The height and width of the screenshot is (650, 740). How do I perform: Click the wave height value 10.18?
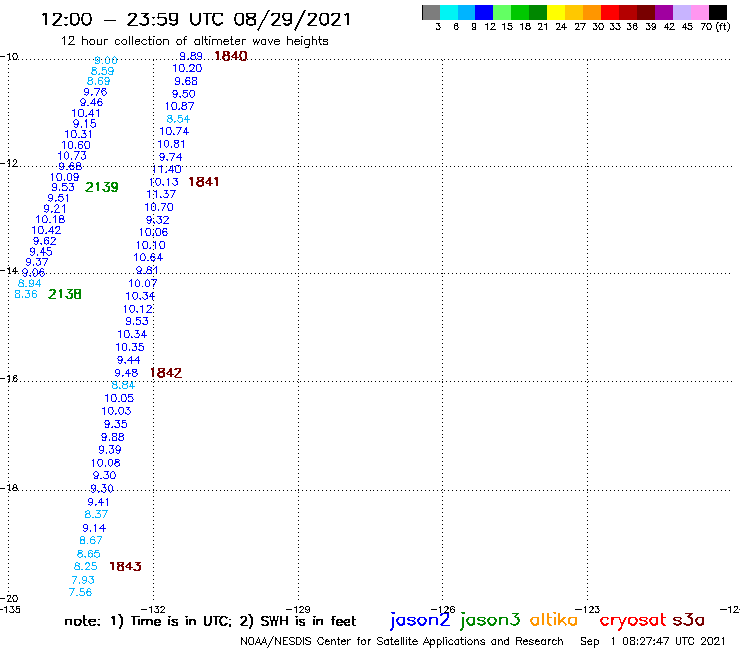[50, 219]
